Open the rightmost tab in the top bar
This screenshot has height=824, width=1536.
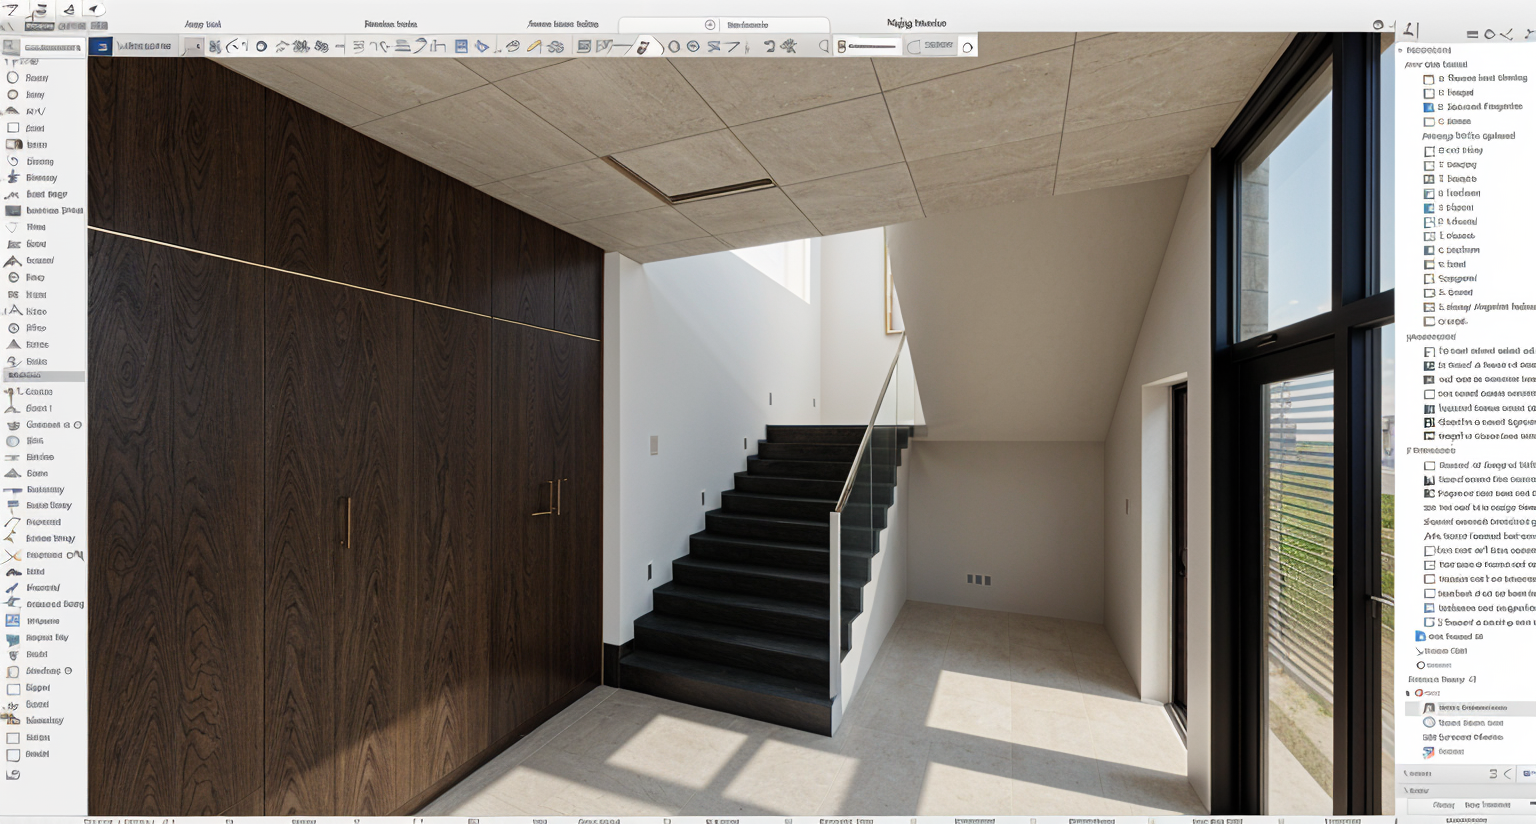[916, 23]
